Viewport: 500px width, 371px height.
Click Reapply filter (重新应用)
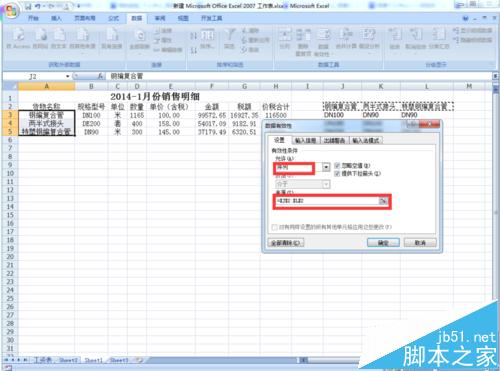(255, 40)
